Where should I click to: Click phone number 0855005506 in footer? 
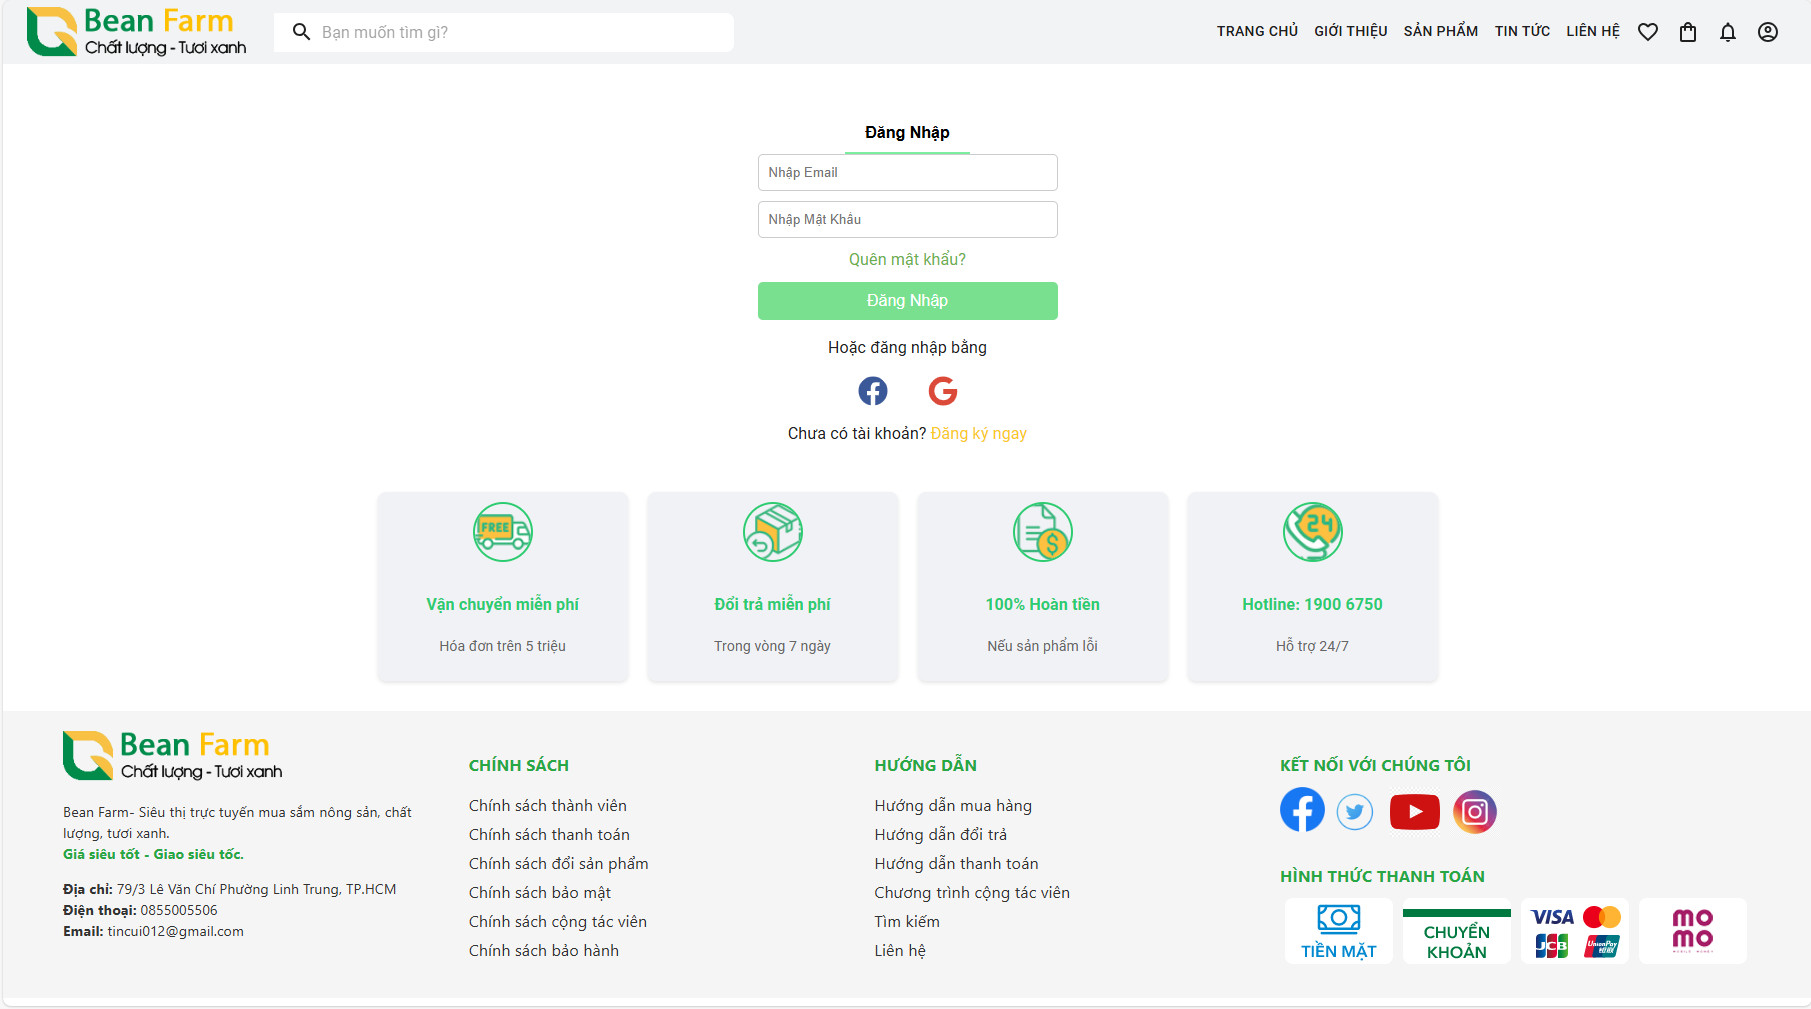pos(179,911)
